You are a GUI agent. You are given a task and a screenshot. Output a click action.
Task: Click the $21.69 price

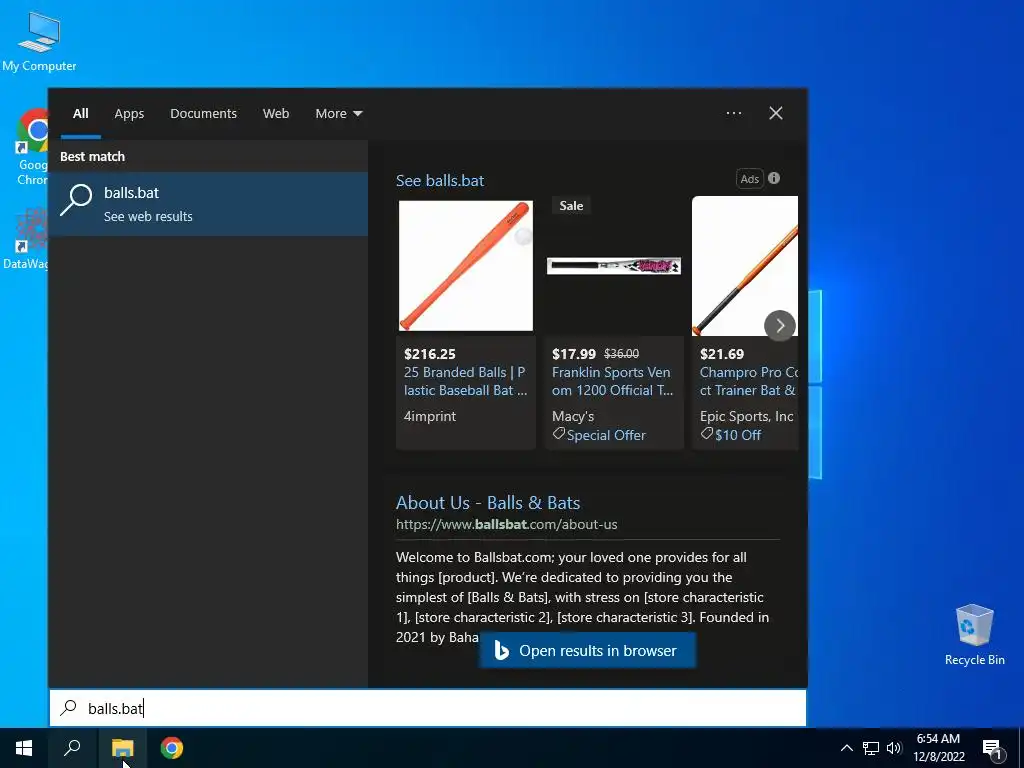[722, 354]
